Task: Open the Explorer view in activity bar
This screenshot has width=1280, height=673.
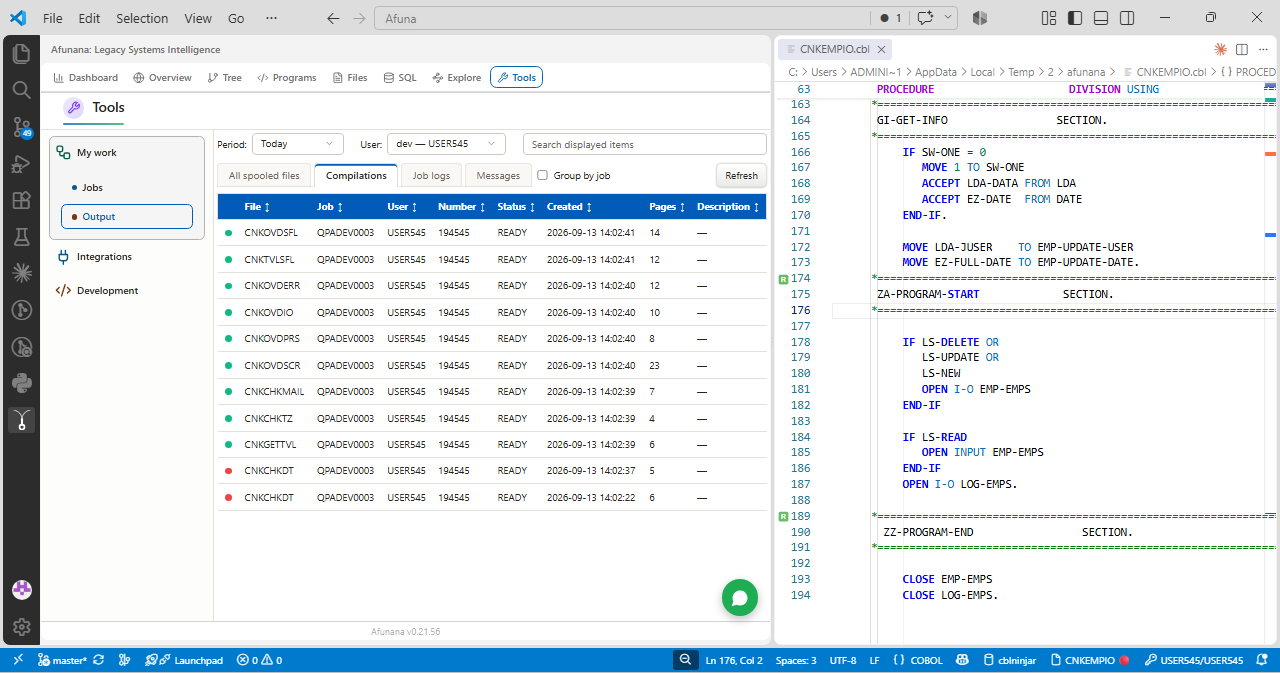Action: click(21, 54)
